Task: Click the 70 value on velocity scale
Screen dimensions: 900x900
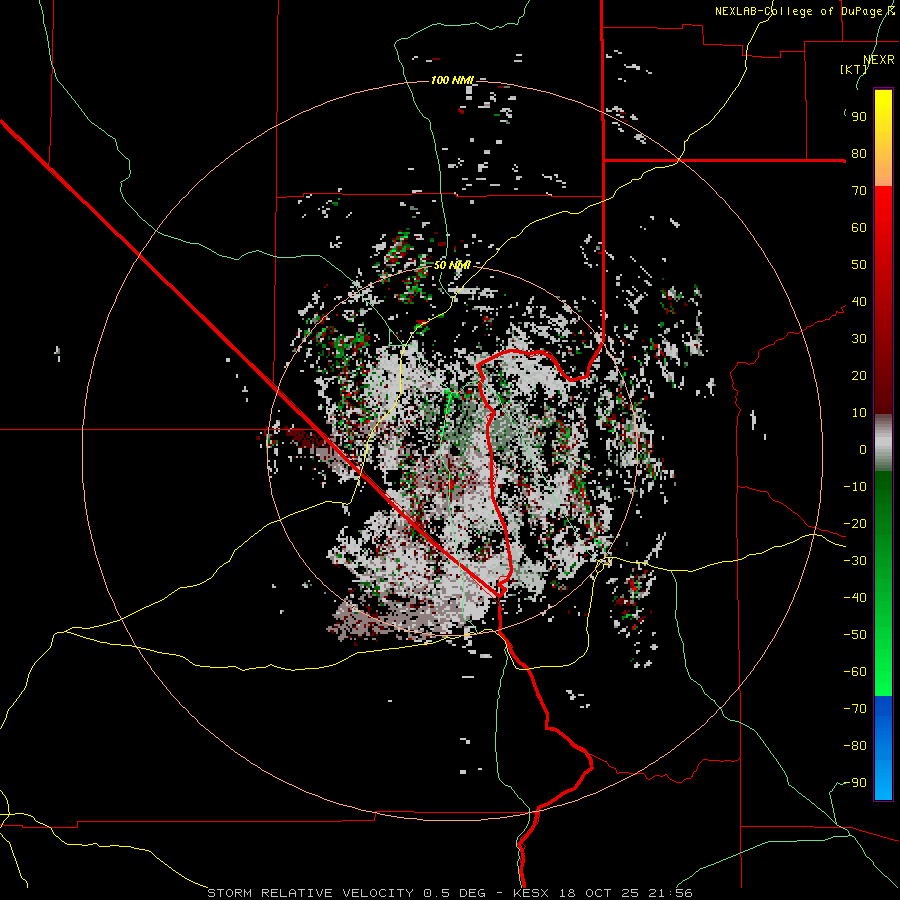Action: pos(859,191)
